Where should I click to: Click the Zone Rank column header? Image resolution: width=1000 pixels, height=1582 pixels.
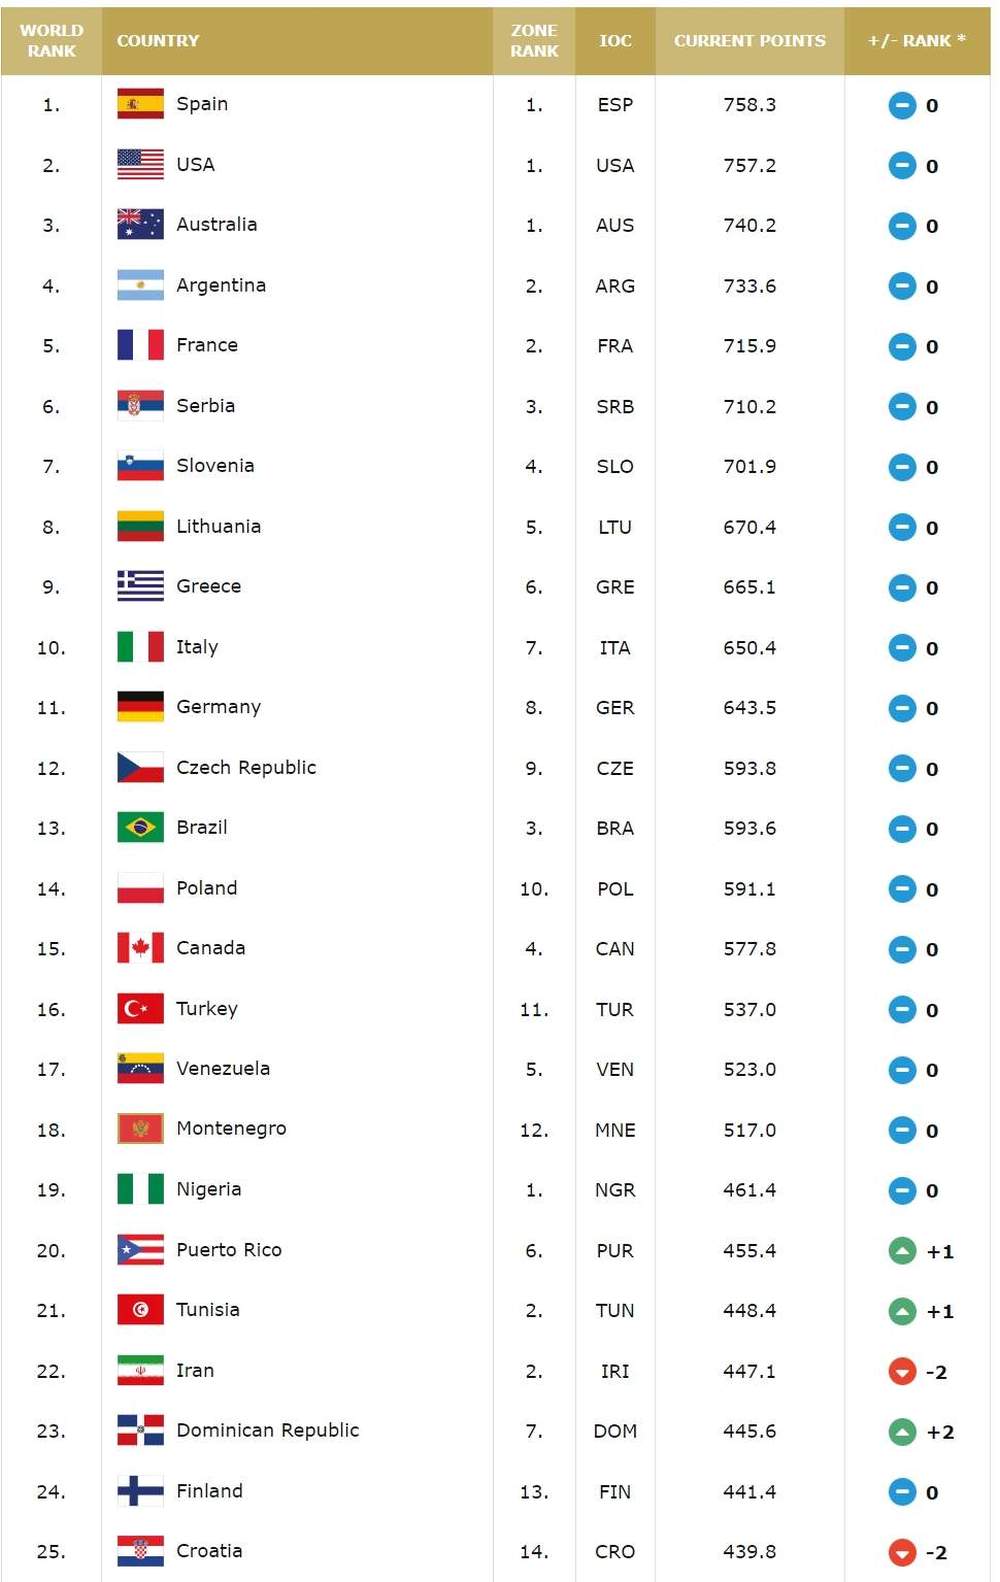tap(534, 41)
